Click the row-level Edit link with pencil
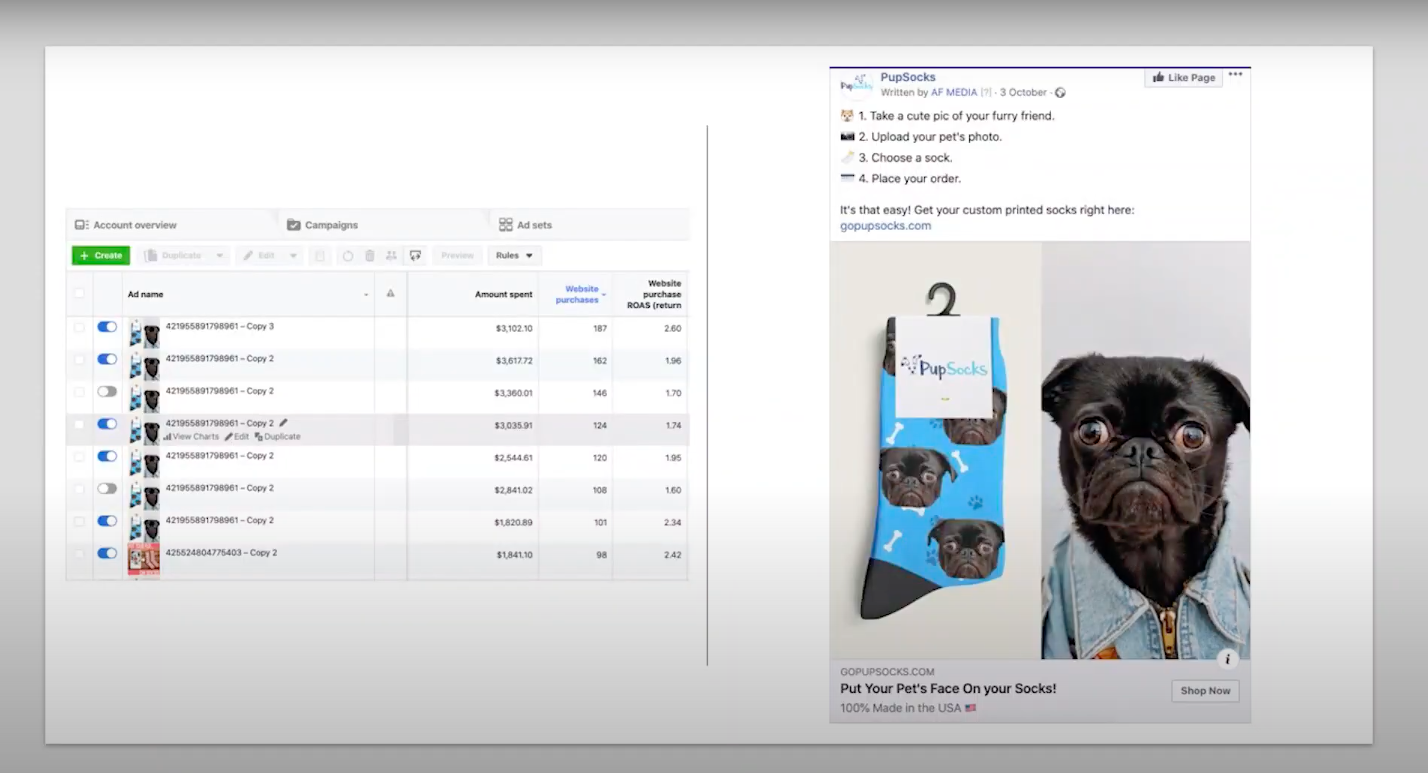Viewport: 1428px width, 773px height. [237, 437]
